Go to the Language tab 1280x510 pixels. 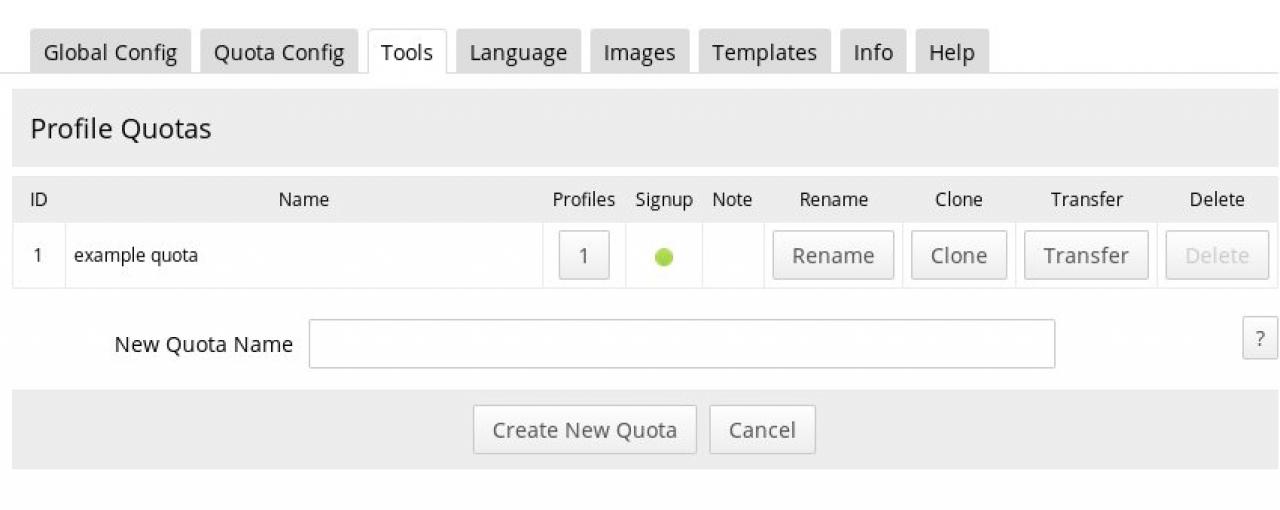(518, 52)
